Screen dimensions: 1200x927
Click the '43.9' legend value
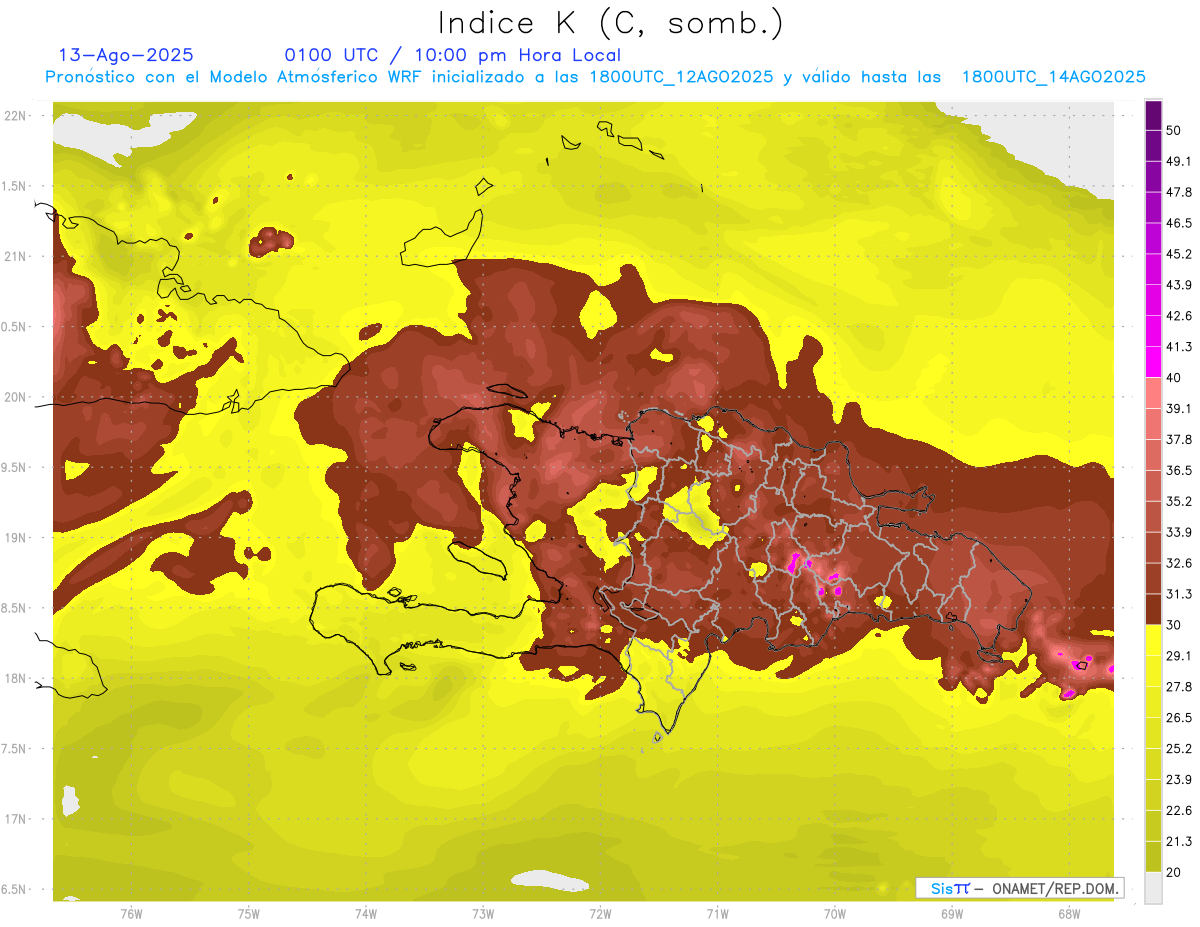1179,285
